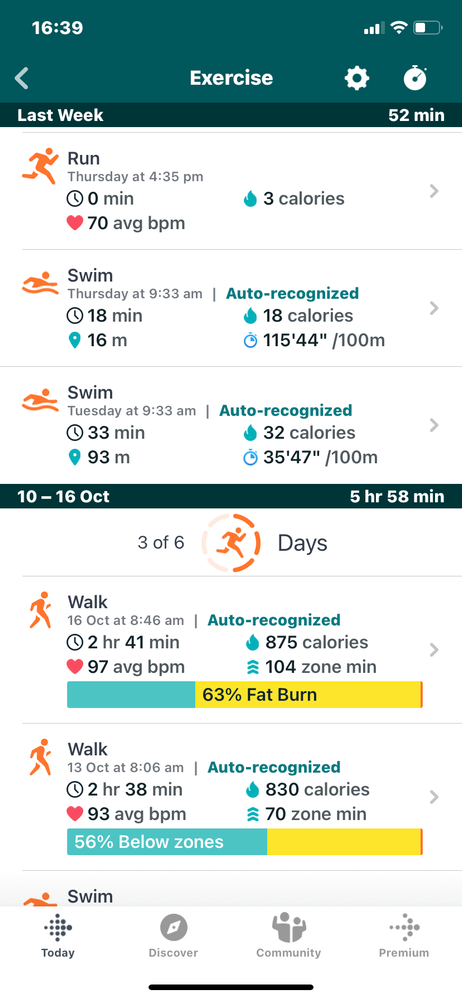462x999 pixels.
Task: Tap the 63% Fat Burn zone bar
Action: 245,694
